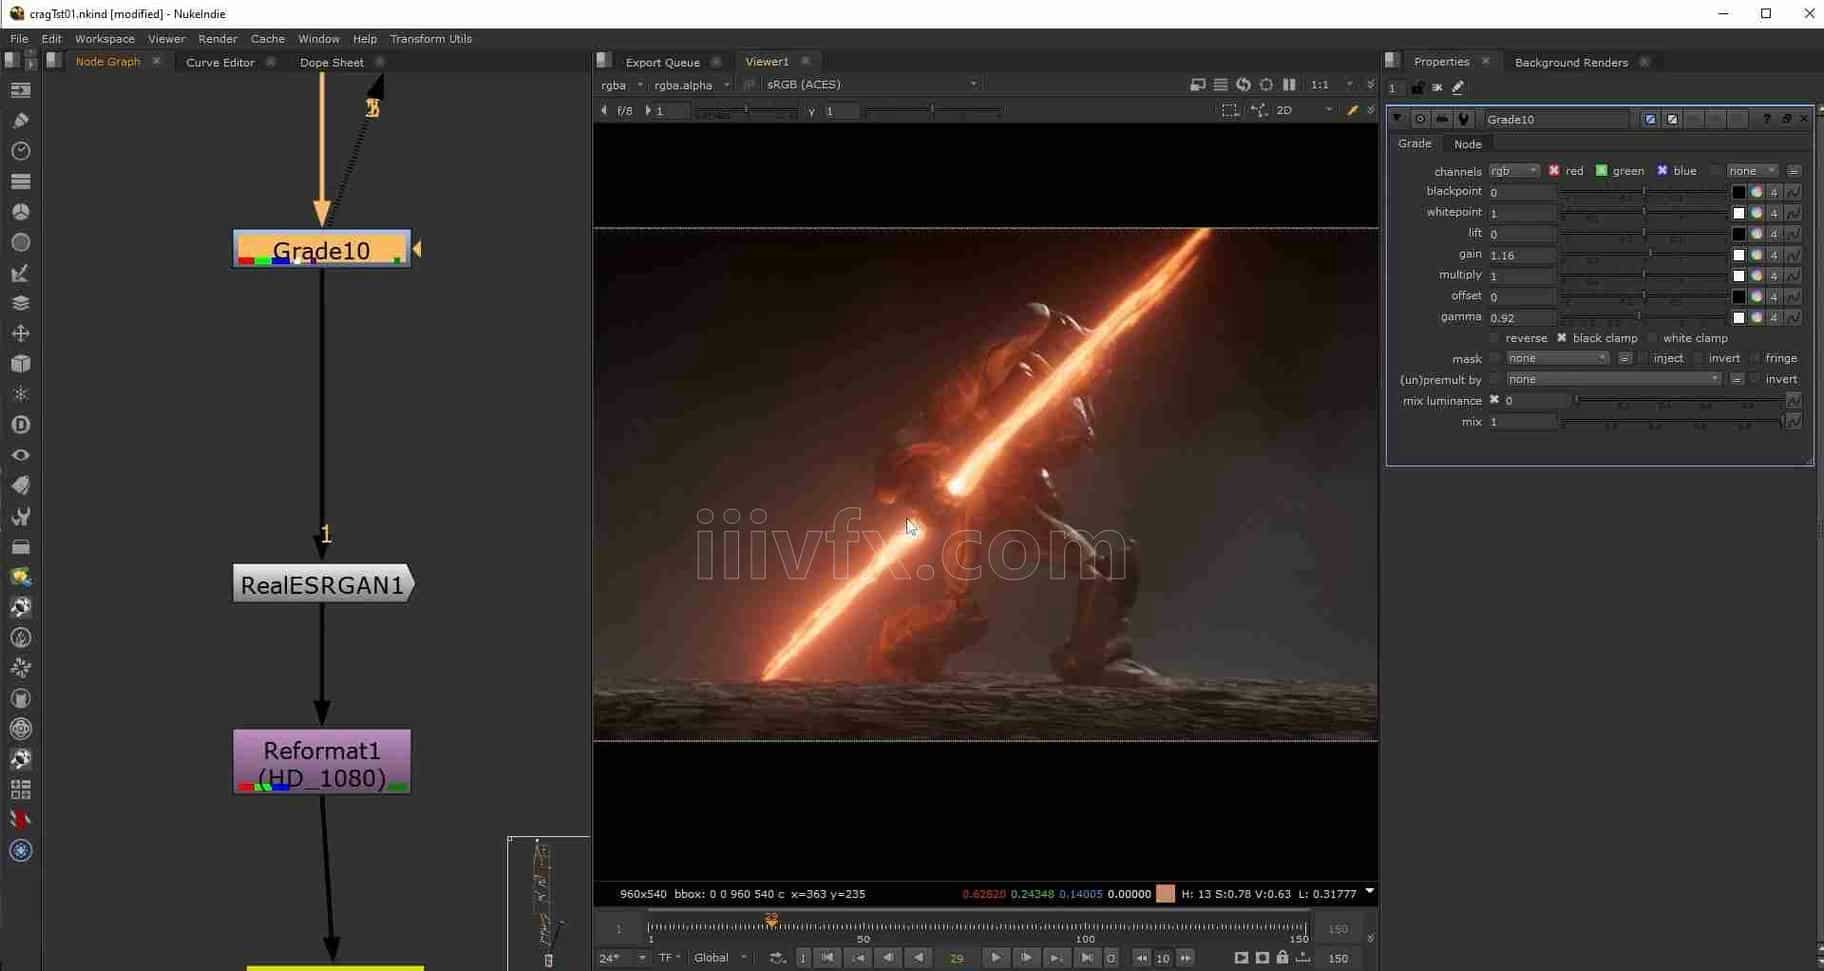Image resolution: width=1824 pixels, height=971 pixels.
Task: Open the Channel nodes stacked-bars icon
Action: [x=20, y=181]
